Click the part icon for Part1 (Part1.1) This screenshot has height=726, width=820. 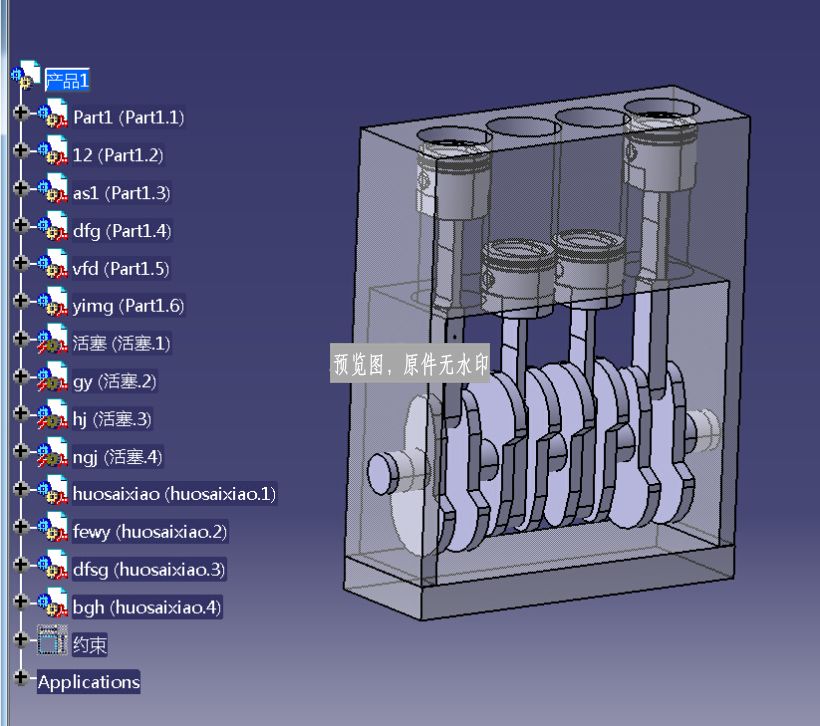click(52, 114)
